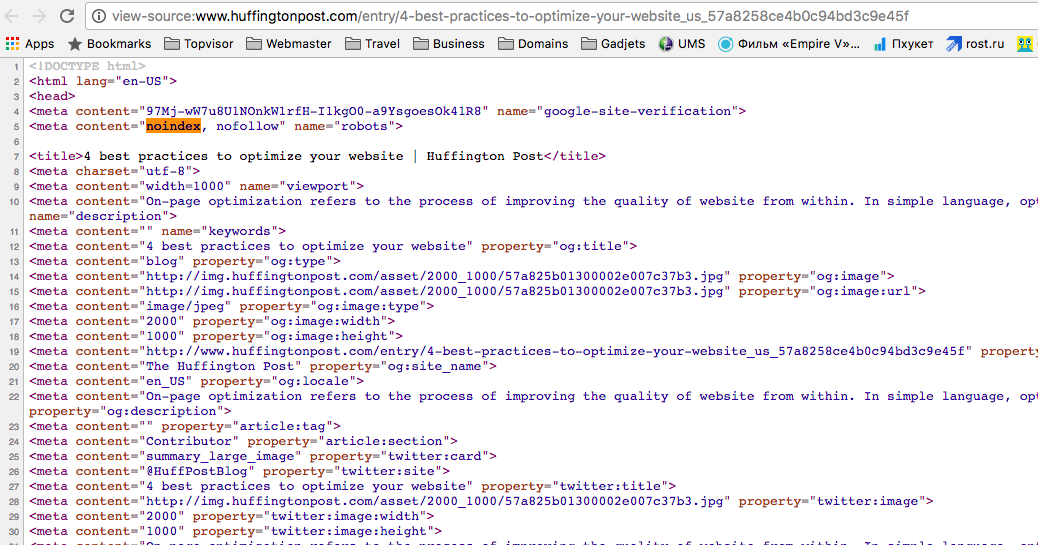Click the "summary_large_image" value
Viewport: 1038px width, 545px height.
(x=220, y=456)
